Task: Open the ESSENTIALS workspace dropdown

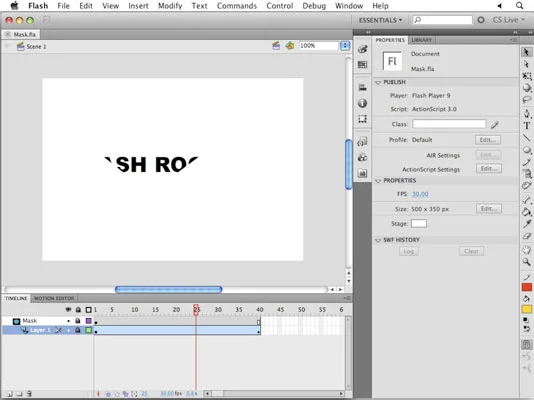Action: pyautogui.click(x=380, y=20)
